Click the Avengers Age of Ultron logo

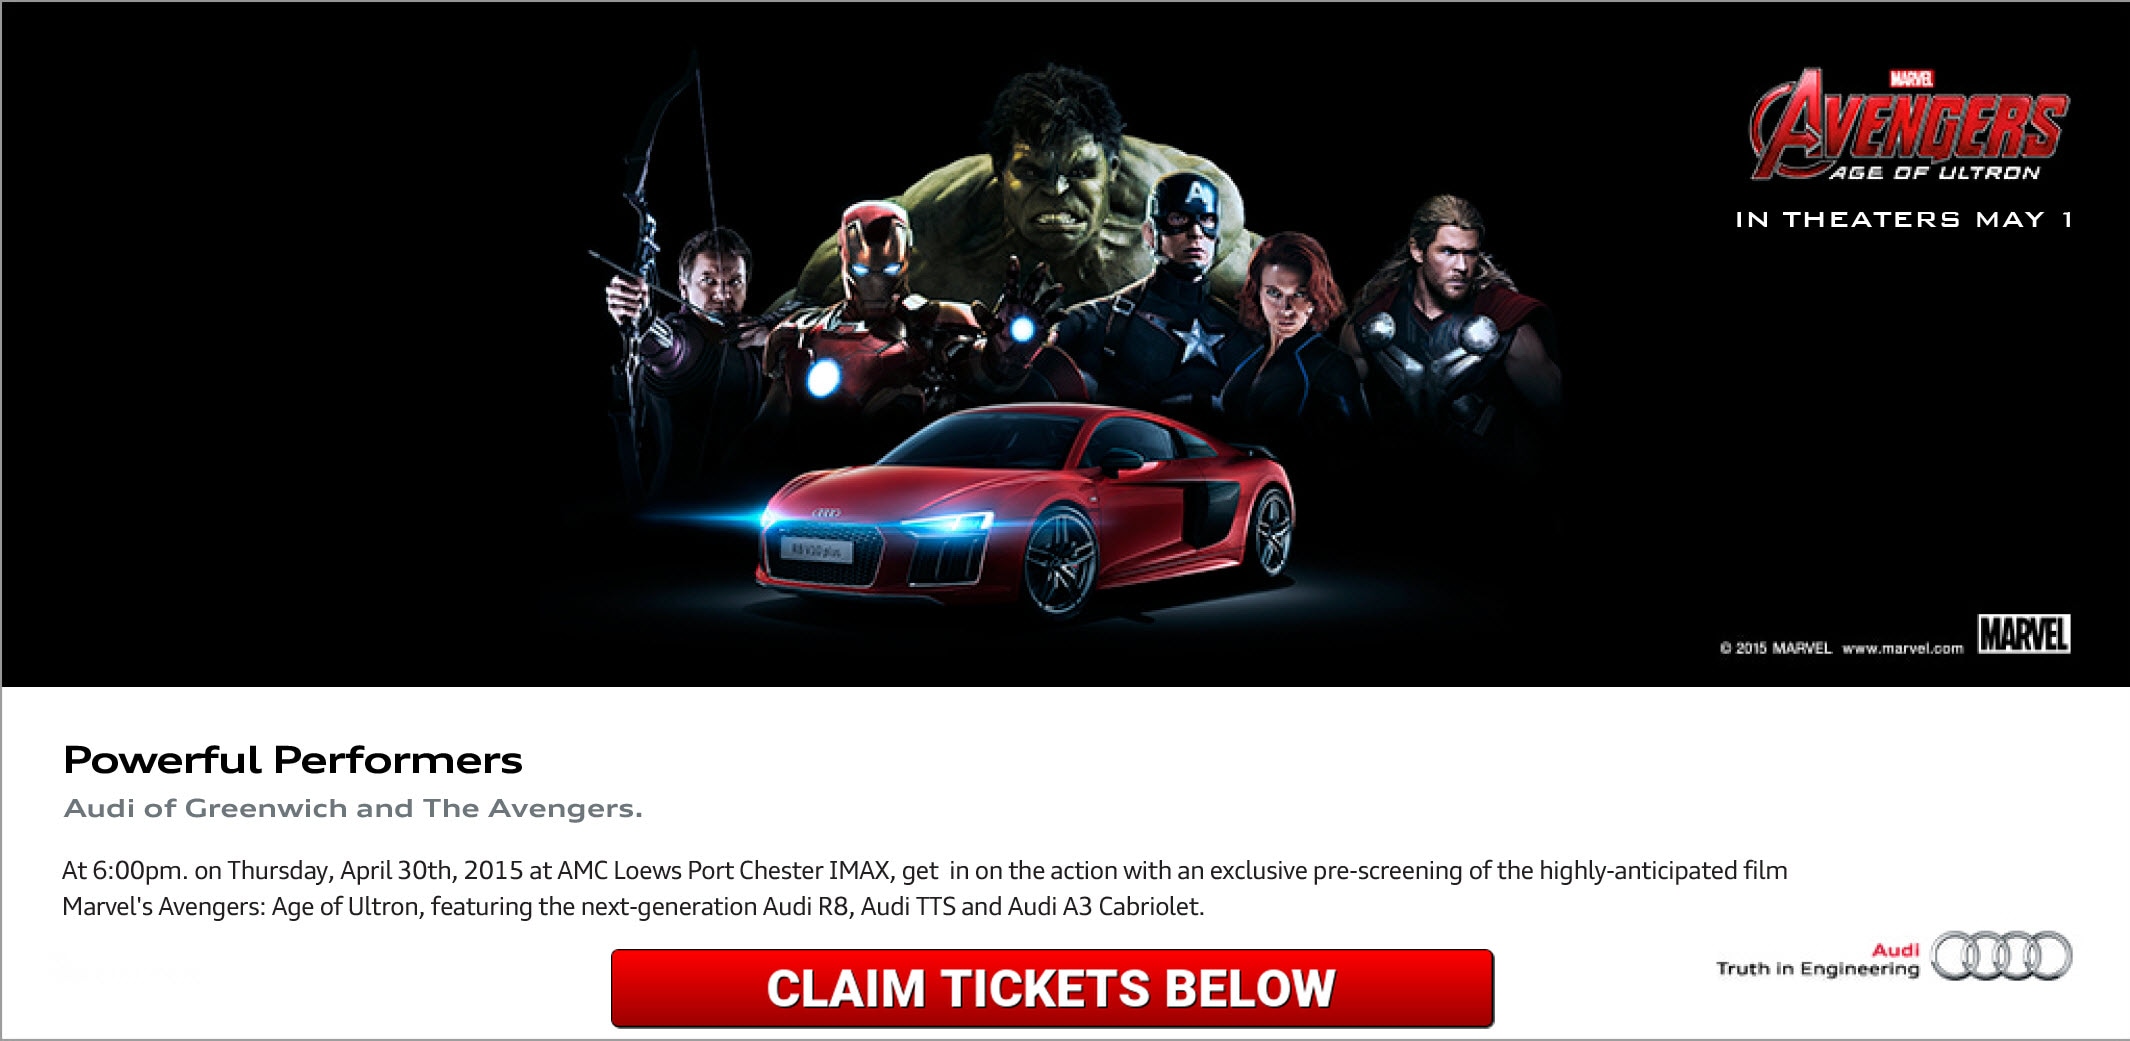click(1909, 126)
